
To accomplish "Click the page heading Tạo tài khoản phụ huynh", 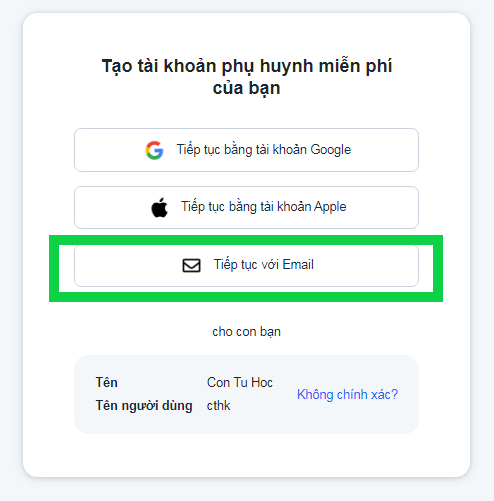I will (x=247, y=66).
